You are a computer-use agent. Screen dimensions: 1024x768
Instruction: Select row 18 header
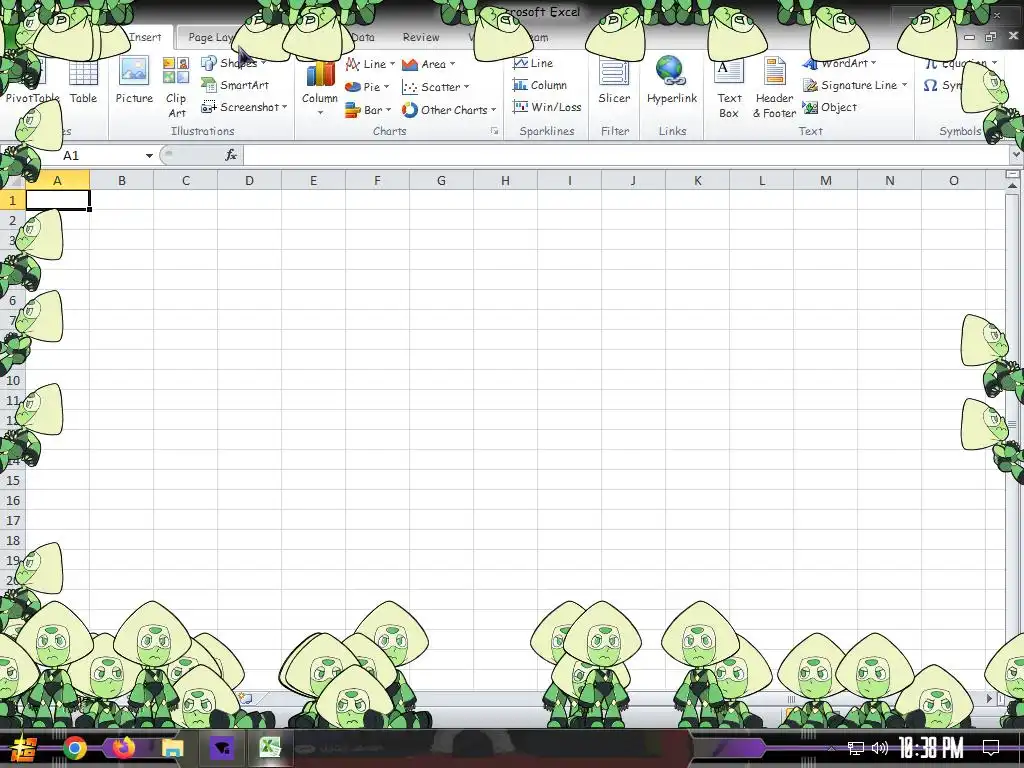(x=12, y=541)
